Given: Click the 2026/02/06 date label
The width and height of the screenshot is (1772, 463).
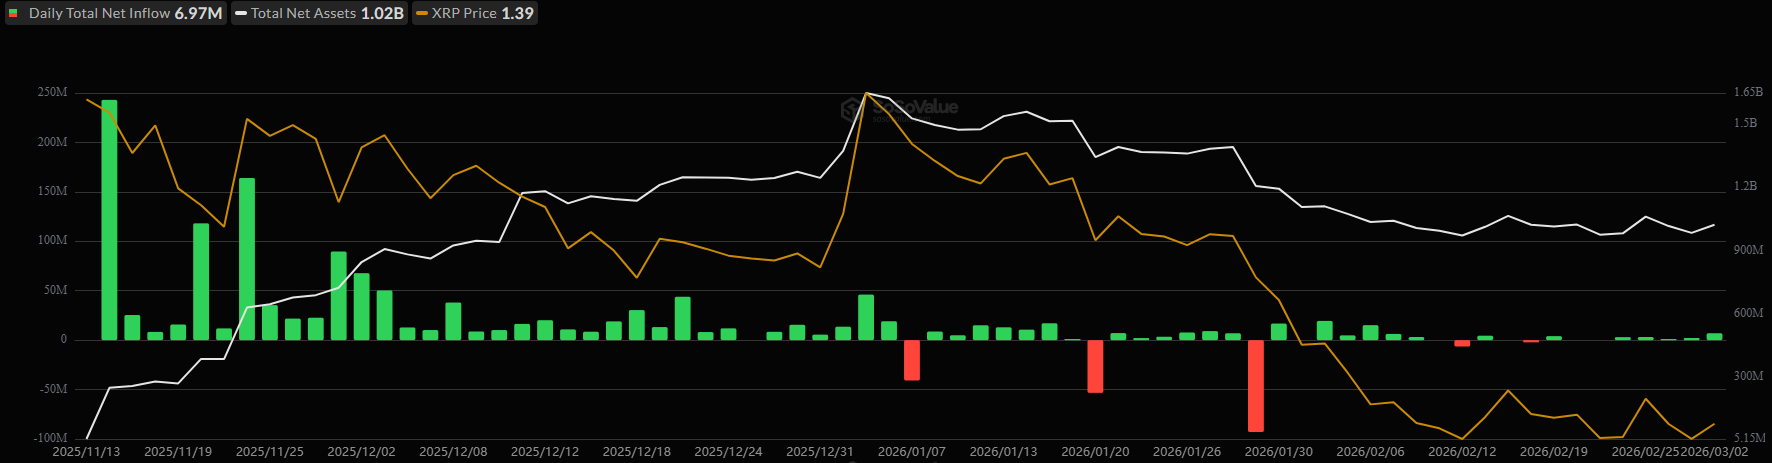Looking at the screenshot, I should [1371, 452].
